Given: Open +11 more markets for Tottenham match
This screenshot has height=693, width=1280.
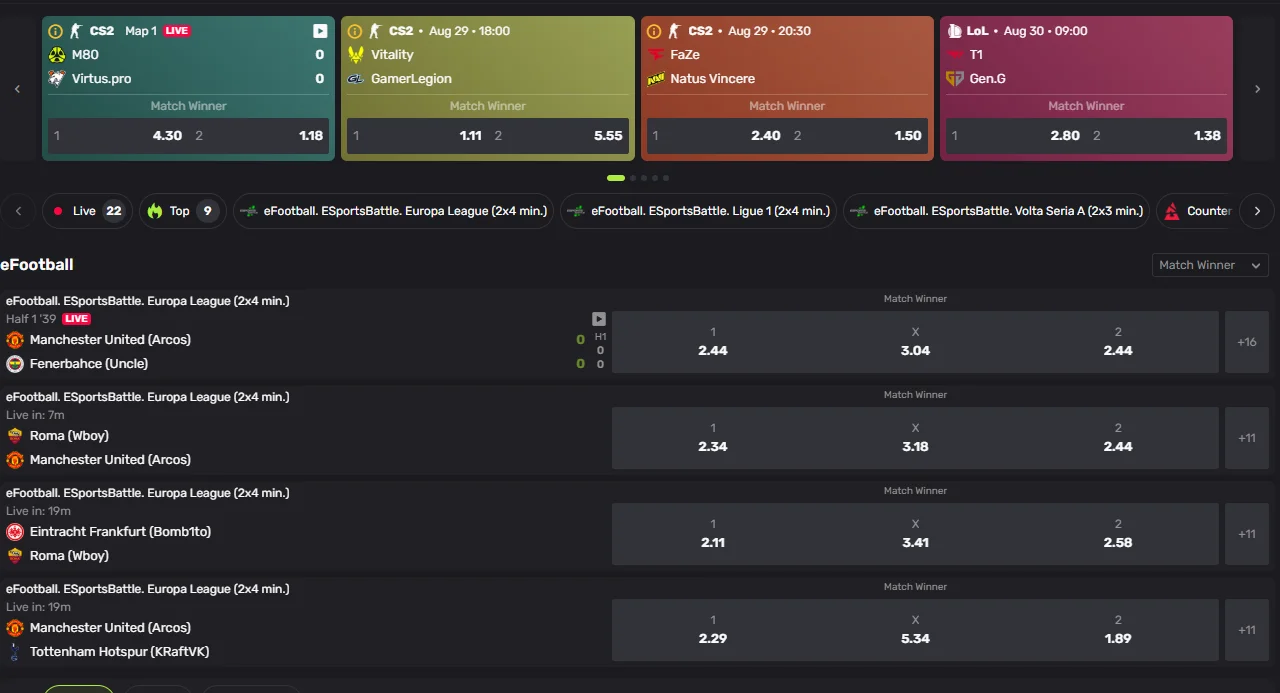Looking at the screenshot, I should (x=1247, y=630).
